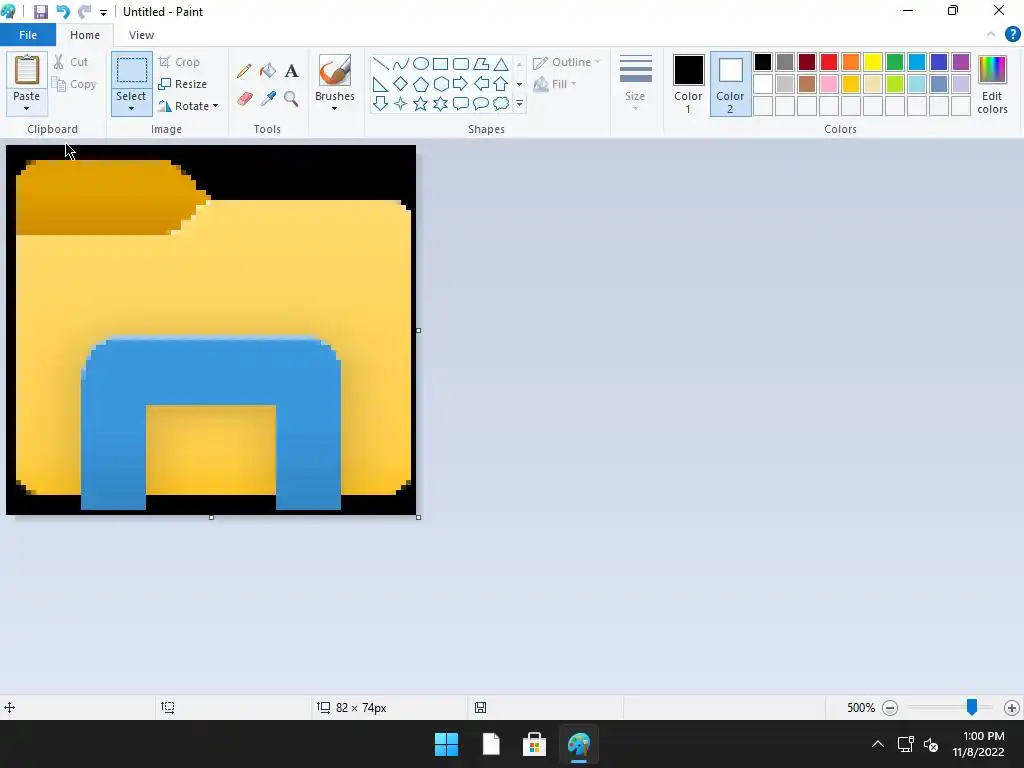The height and width of the screenshot is (768, 1024).
Task: Select the Text tool
Action: click(x=291, y=71)
